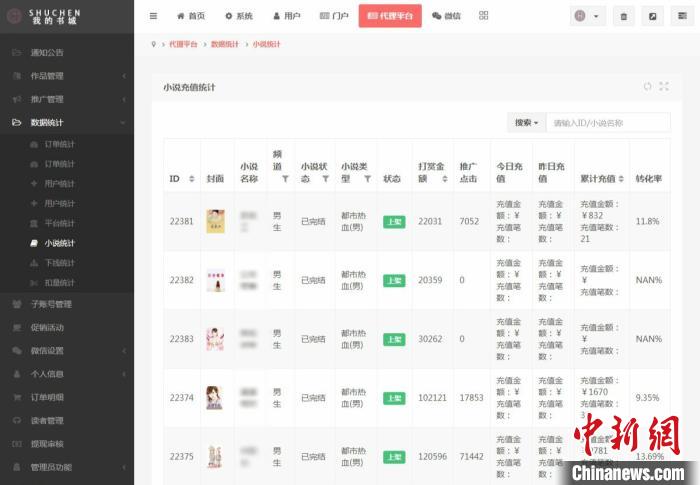Click the hamburger menu icon in top bar
This screenshot has width=700, height=485.
tap(153, 16)
